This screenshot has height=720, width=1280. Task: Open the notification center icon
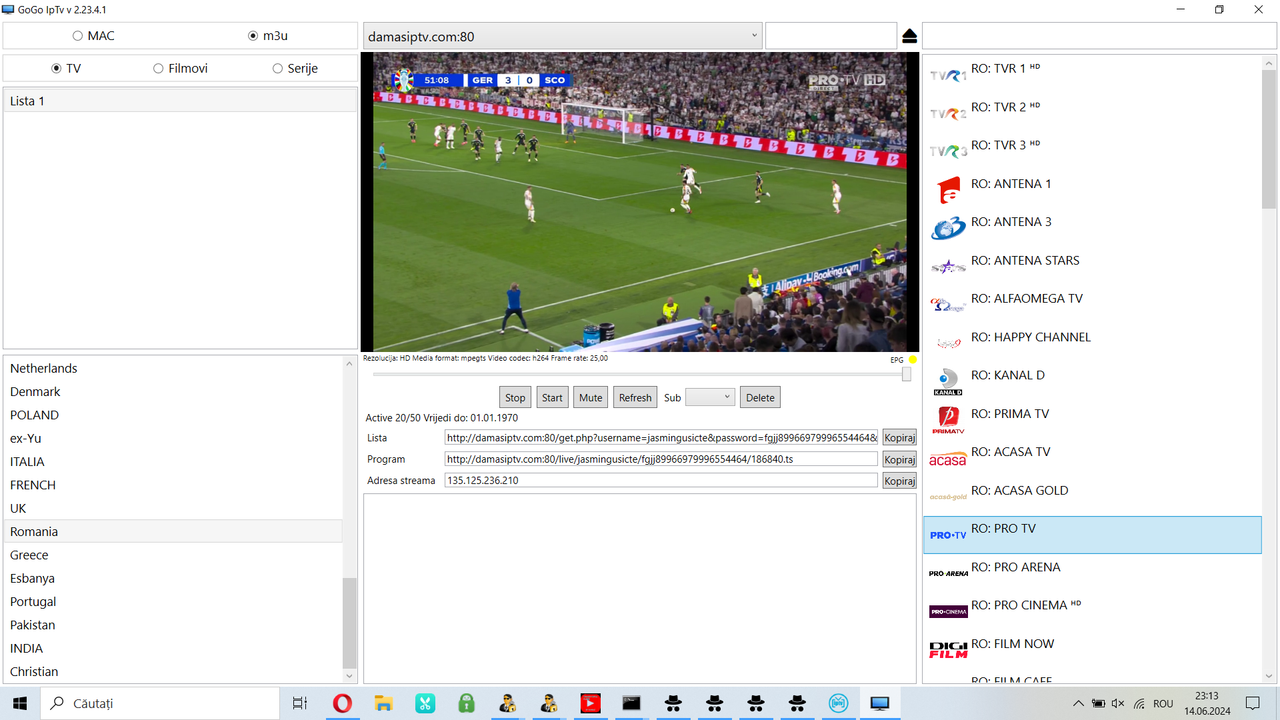1252,704
